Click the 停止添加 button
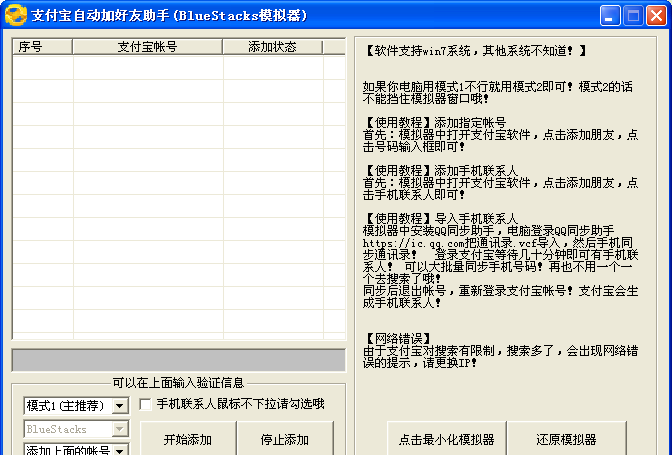This screenshot has width=672, height=455. 285,439
